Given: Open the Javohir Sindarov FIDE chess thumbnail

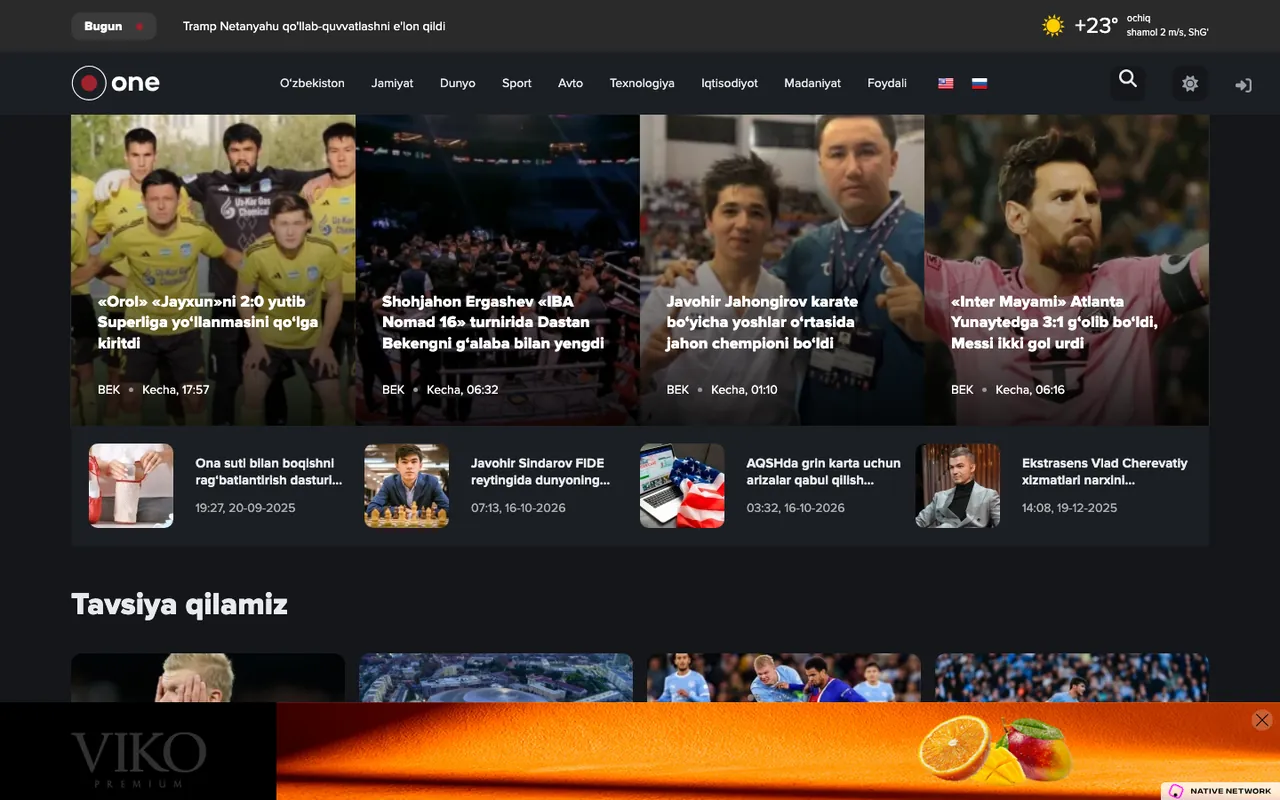Looking at the screenshot, I should click(407, 486).
